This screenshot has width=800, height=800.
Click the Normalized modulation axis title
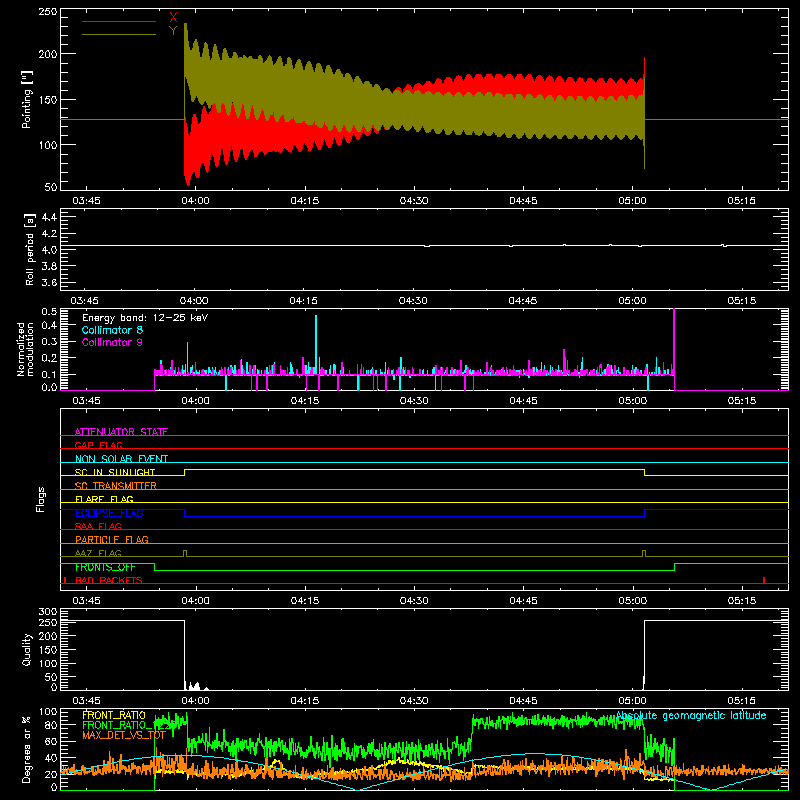coord(25,349)
